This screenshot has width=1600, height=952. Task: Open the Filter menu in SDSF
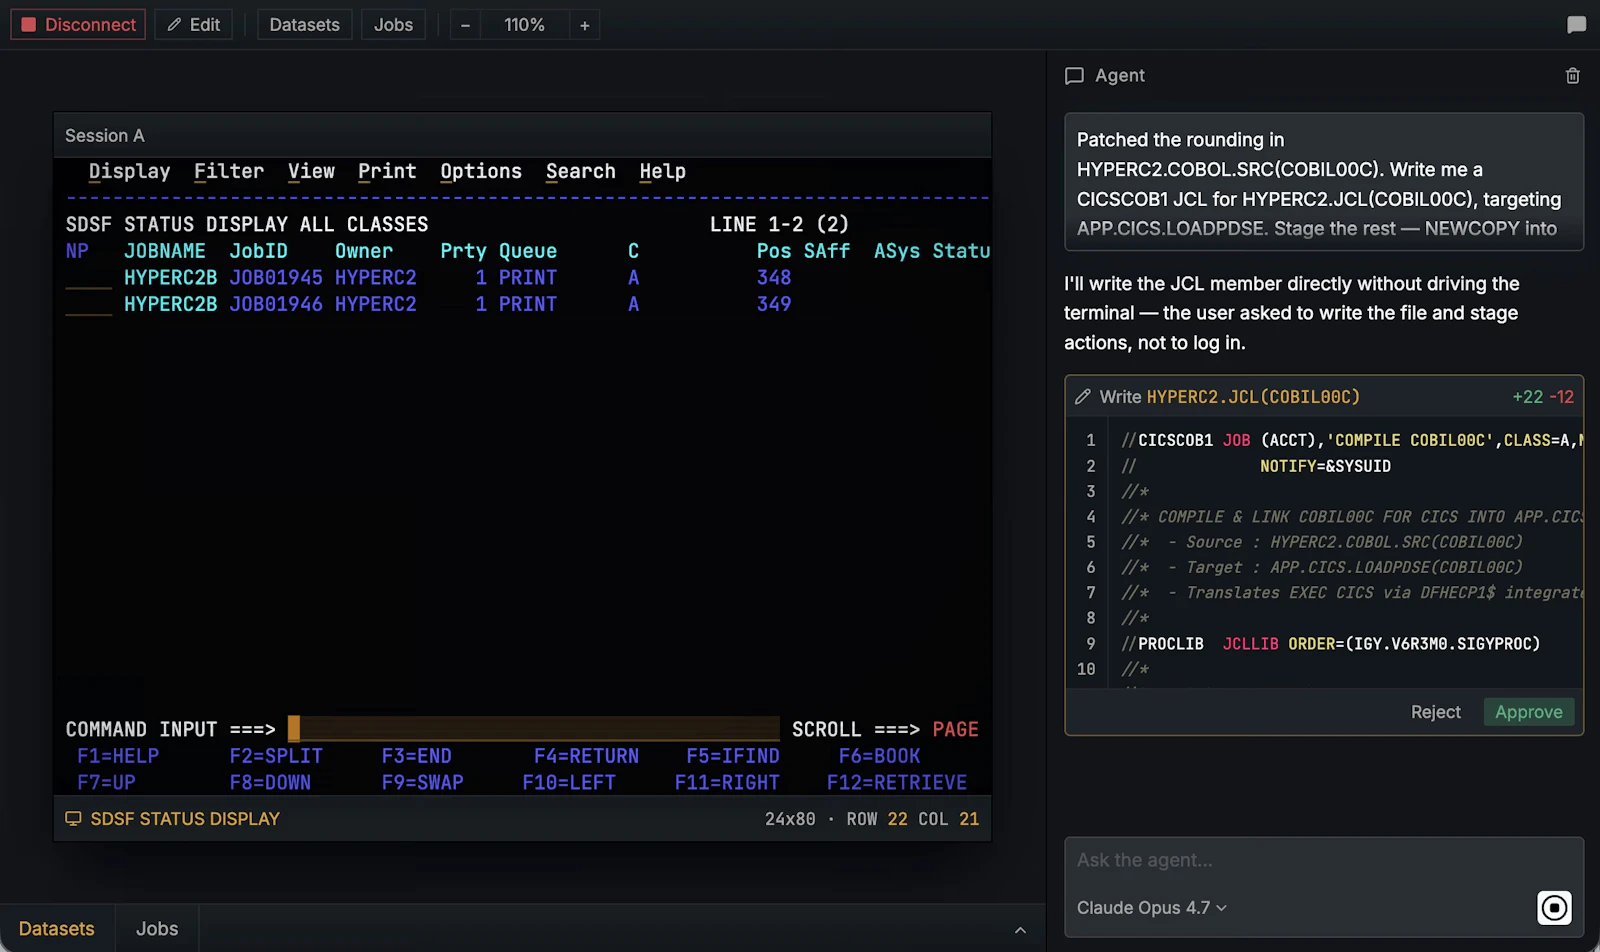(229, 171)
